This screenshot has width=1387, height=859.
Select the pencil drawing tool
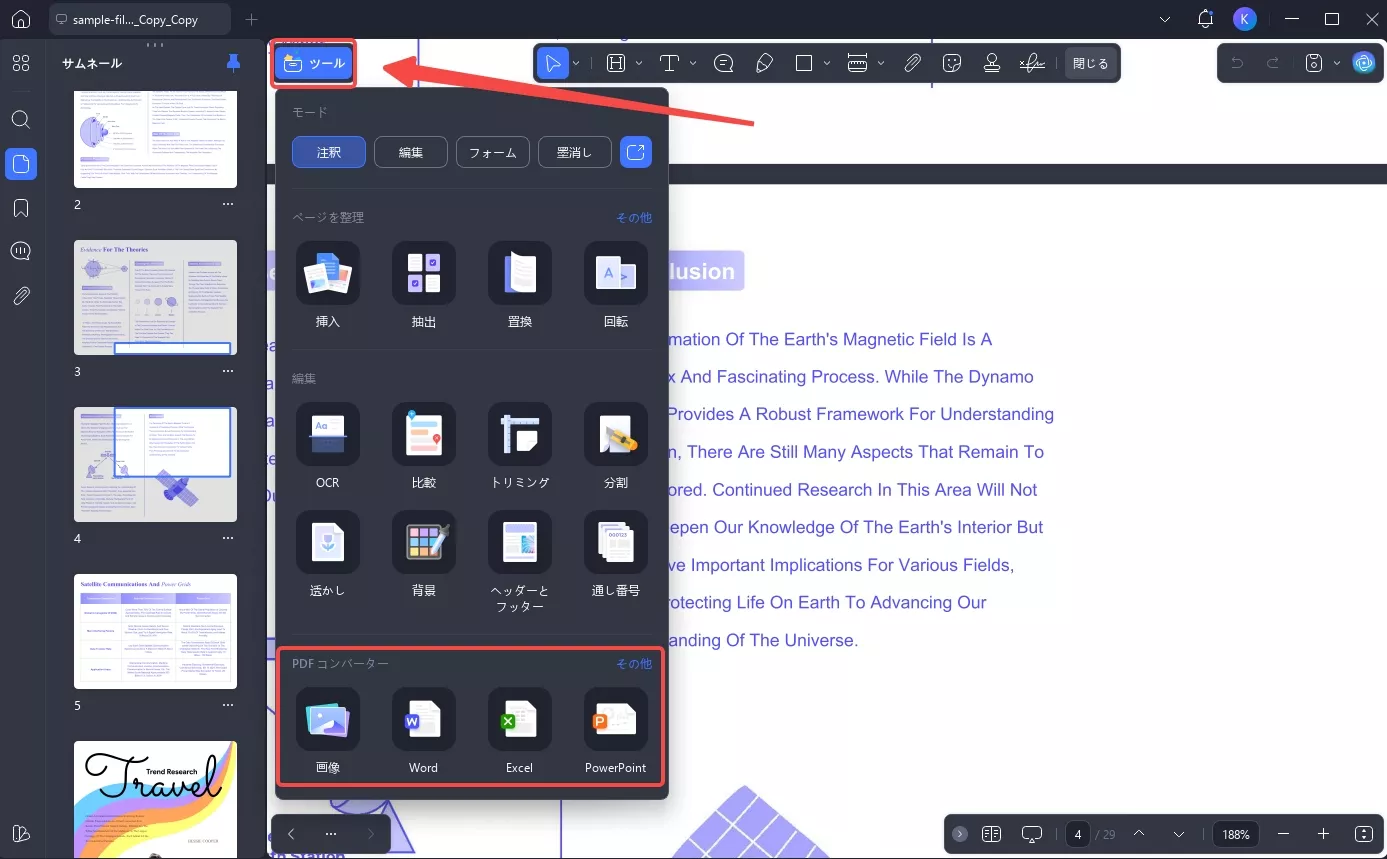(764, 63)
